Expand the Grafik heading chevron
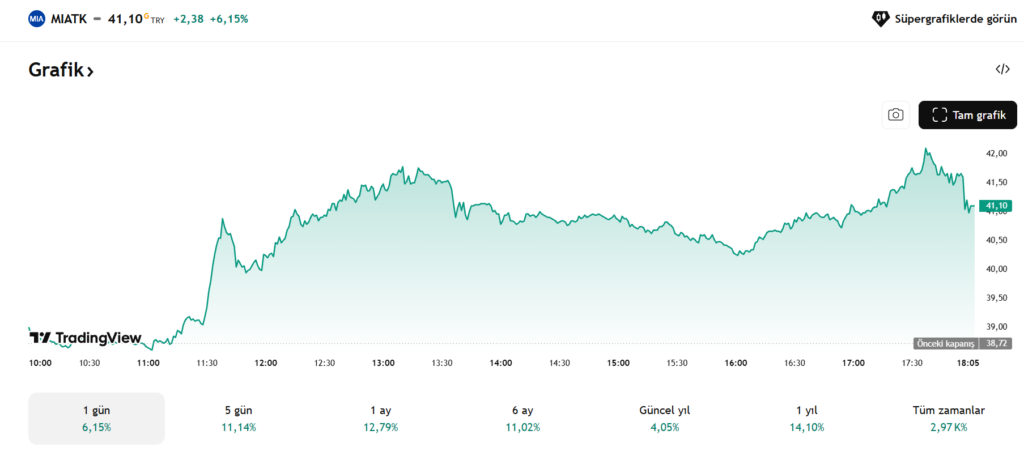The image size is (1024, 452). [89, 71]
